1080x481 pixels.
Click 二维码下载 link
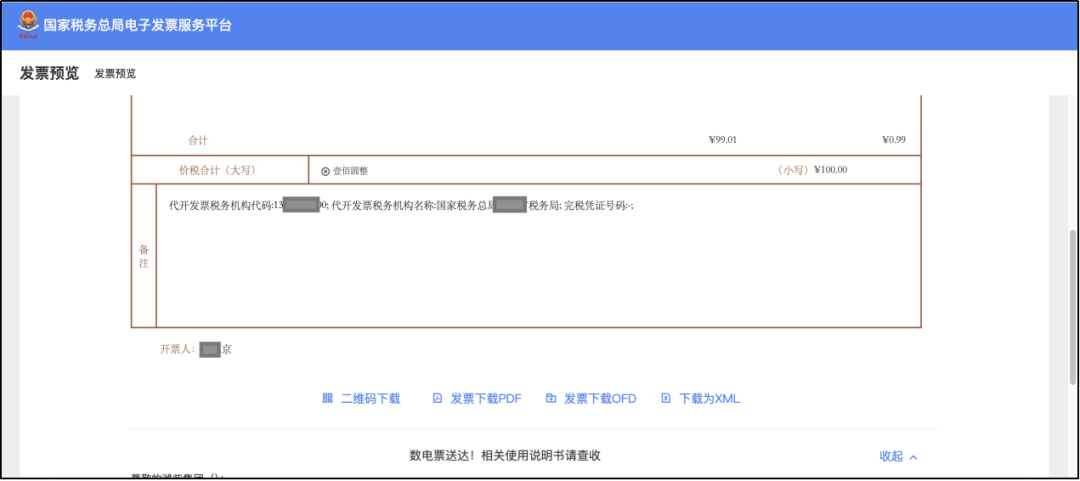pos(371,398)
